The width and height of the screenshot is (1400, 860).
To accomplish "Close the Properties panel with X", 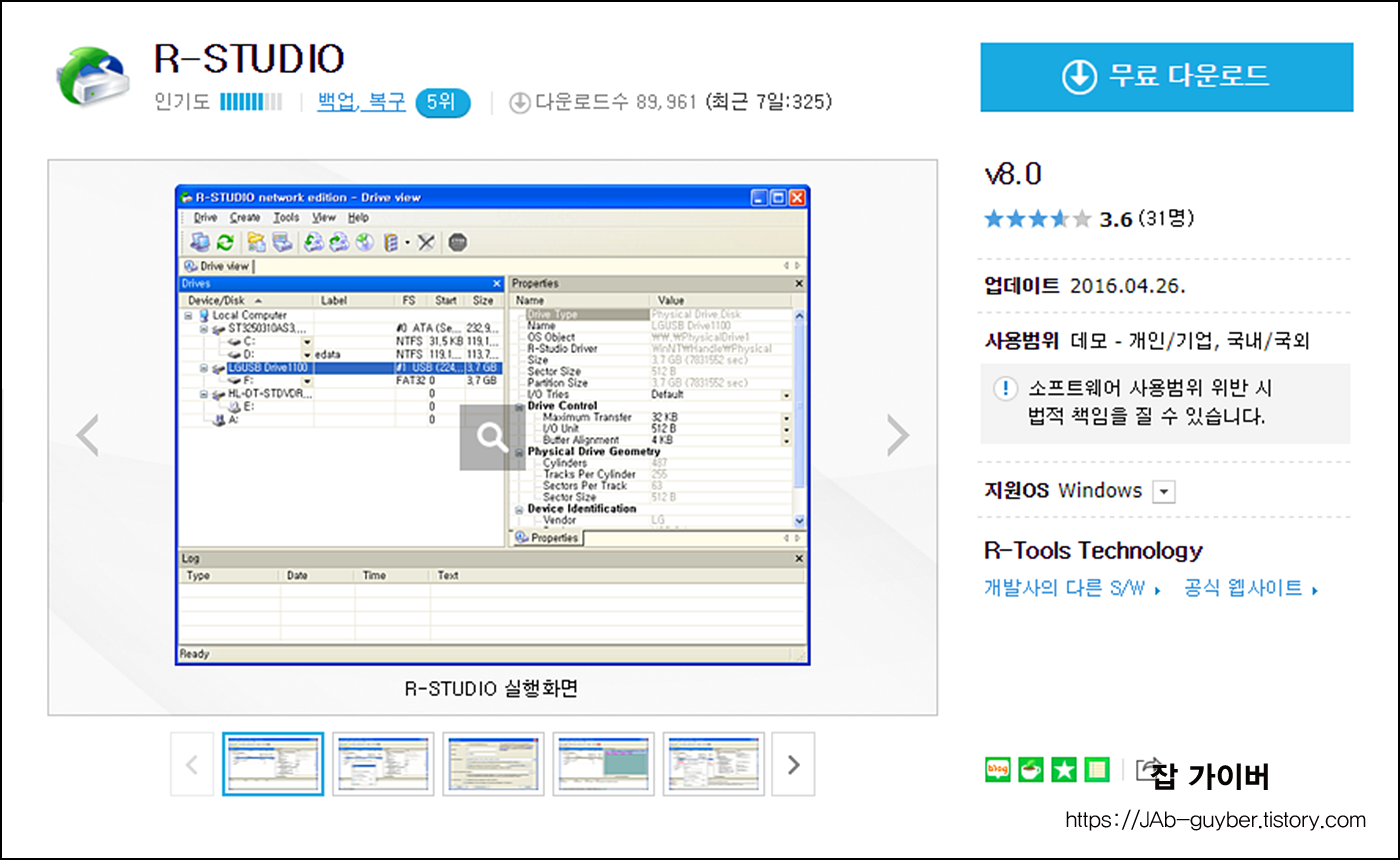I will point(799,284).
